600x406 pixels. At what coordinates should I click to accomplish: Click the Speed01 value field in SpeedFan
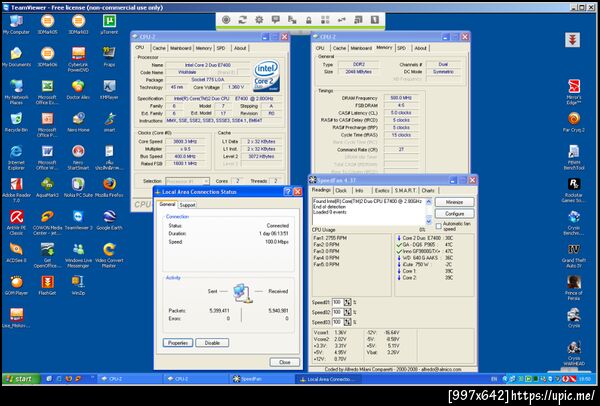point(338,302)
